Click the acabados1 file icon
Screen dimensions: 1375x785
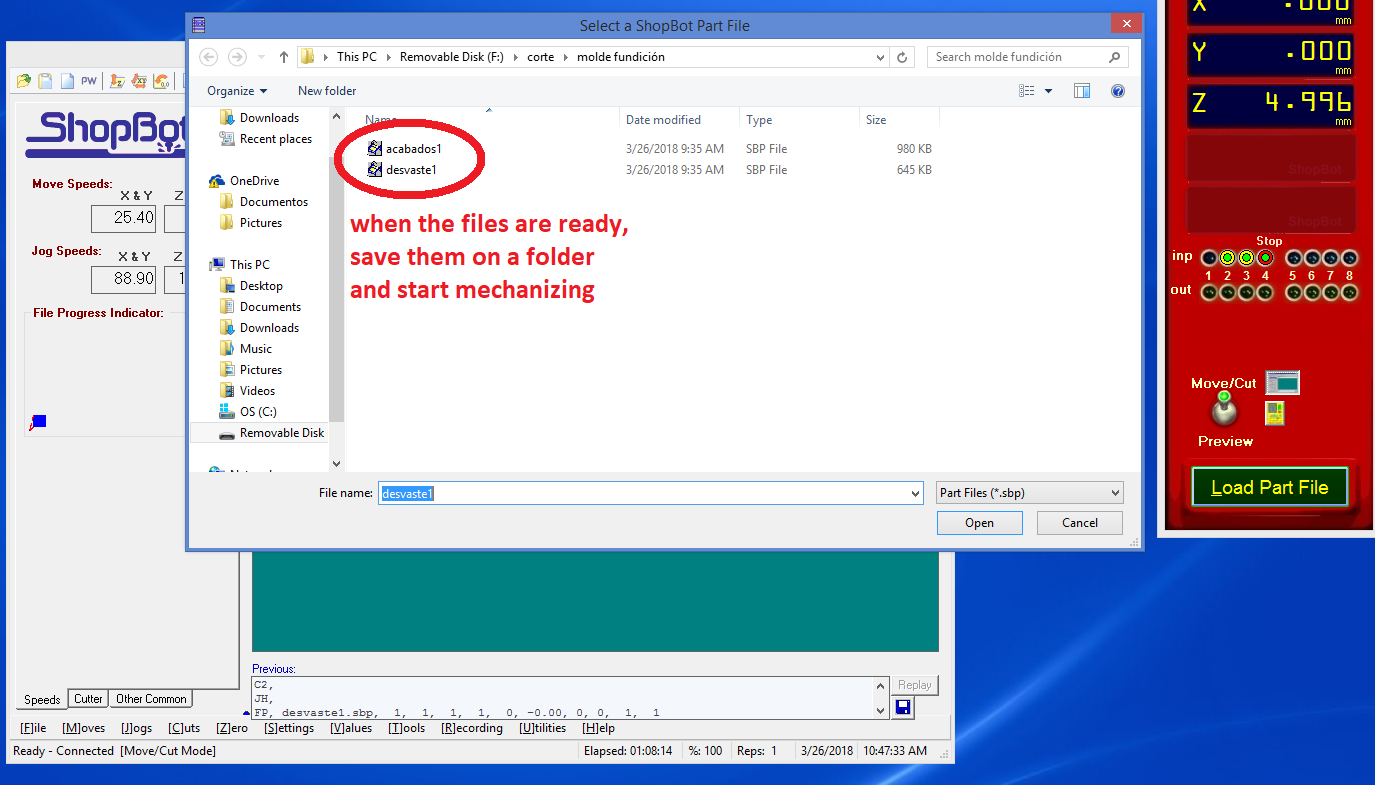(x=375, y=148)
